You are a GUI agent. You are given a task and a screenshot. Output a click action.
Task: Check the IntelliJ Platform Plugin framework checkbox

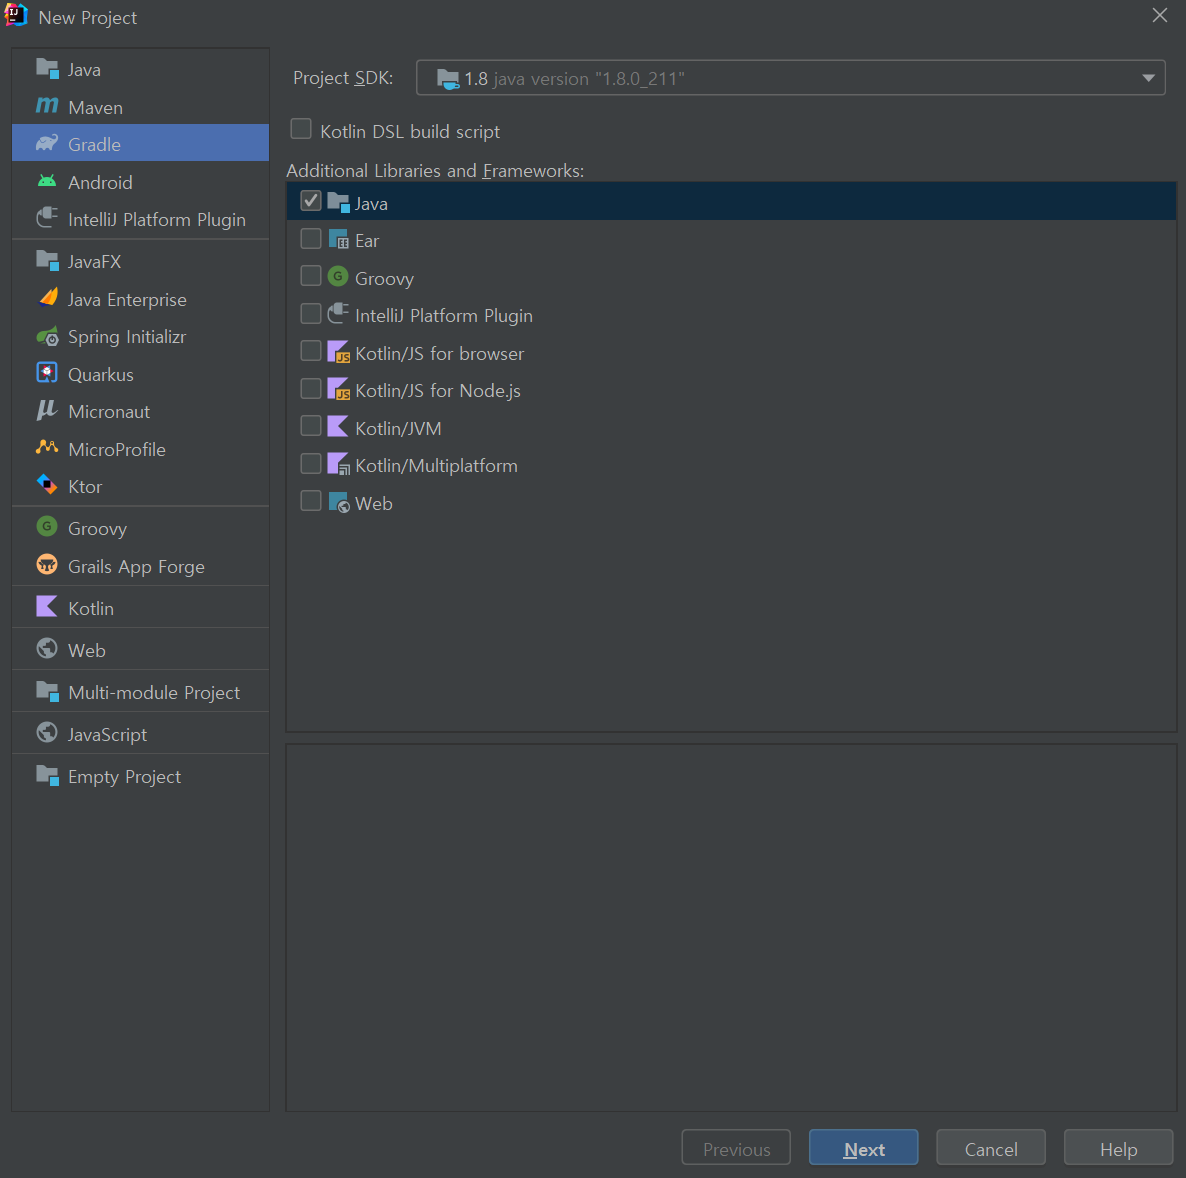[x=311, y=314]
